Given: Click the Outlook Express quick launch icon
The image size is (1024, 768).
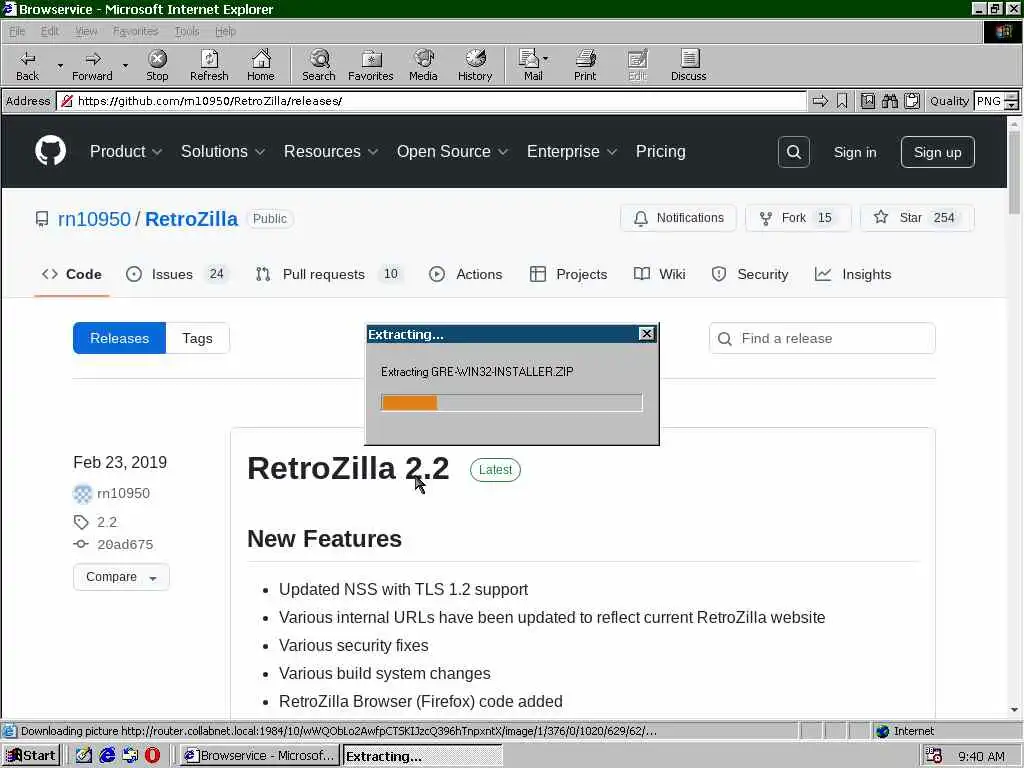Looking at the screenshot, I should [130, 755].
